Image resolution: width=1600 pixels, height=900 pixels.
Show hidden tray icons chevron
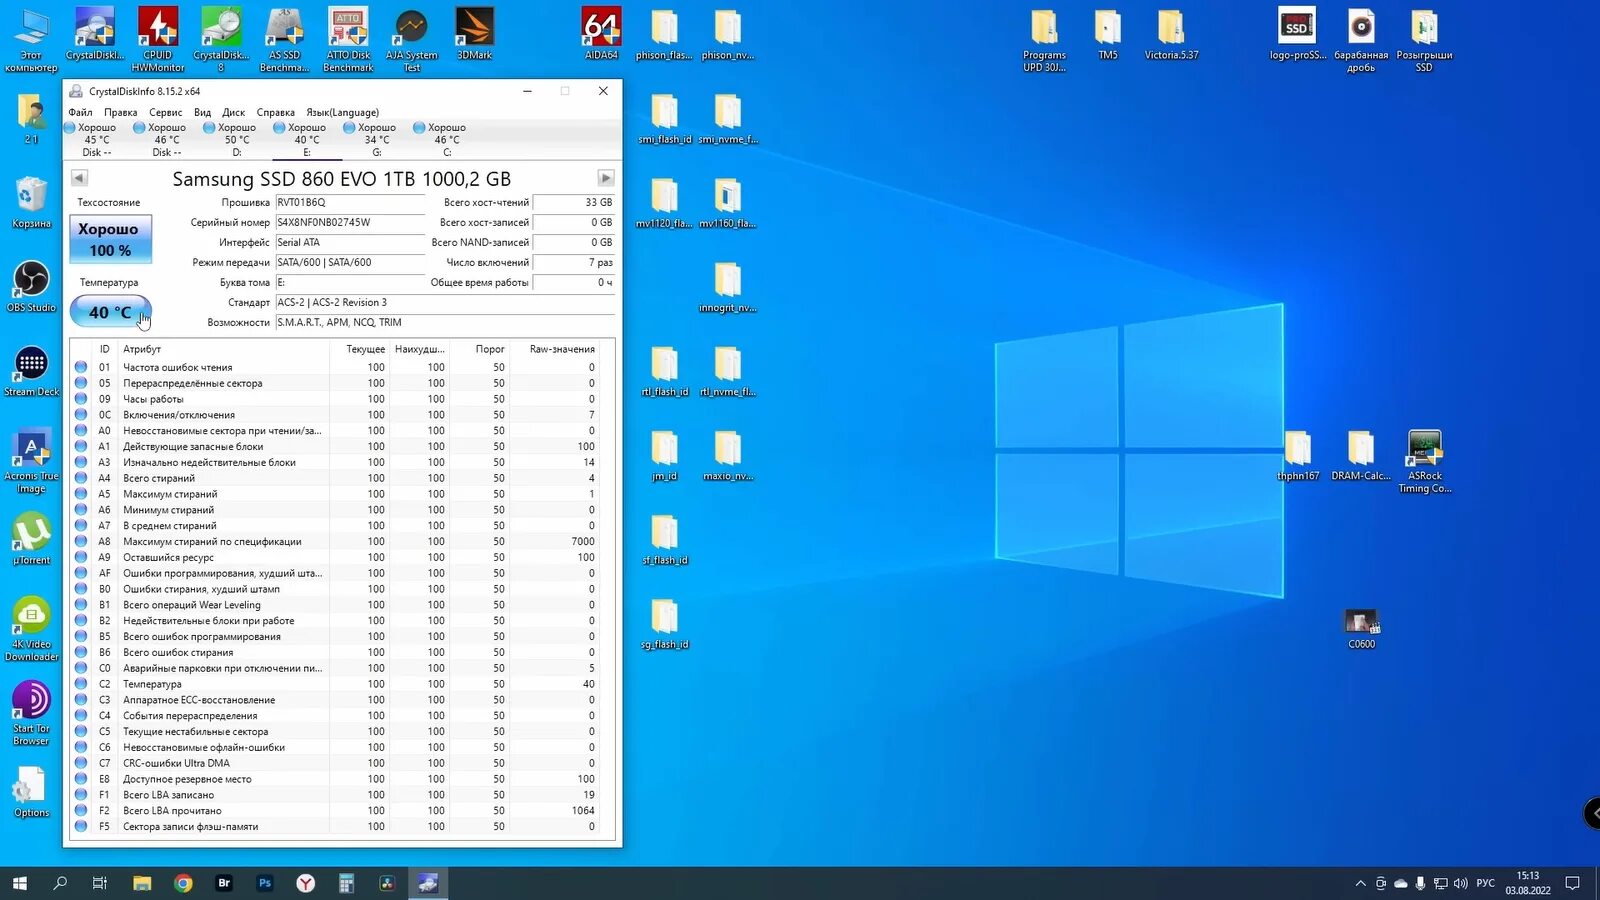[x=1360, y=883]
